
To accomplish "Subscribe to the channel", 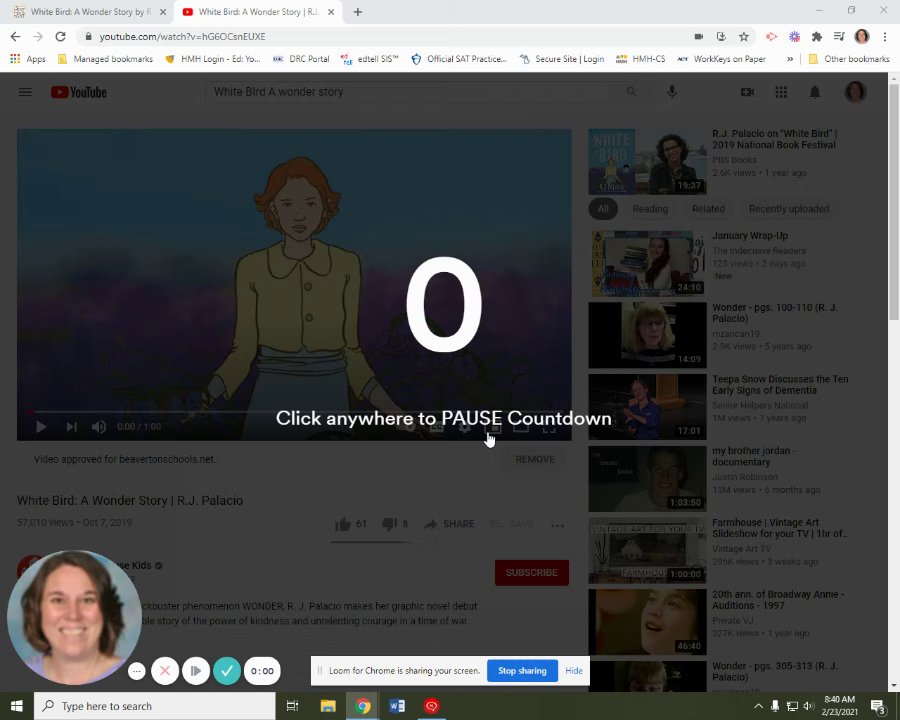I will tap(532, 572).
